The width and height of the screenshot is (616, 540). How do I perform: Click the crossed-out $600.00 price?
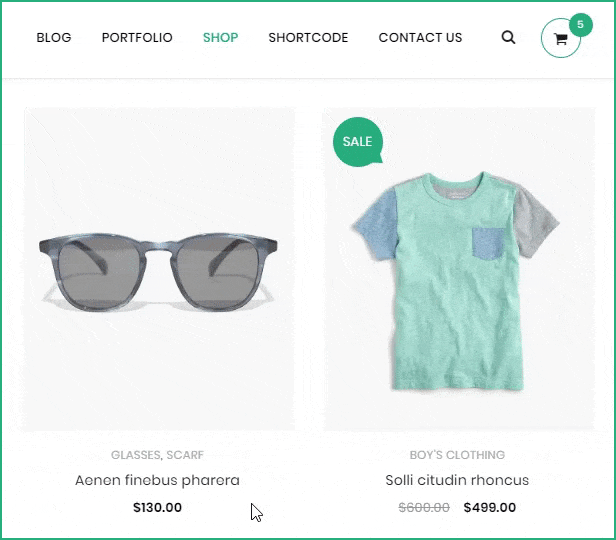tap(424, 507)
